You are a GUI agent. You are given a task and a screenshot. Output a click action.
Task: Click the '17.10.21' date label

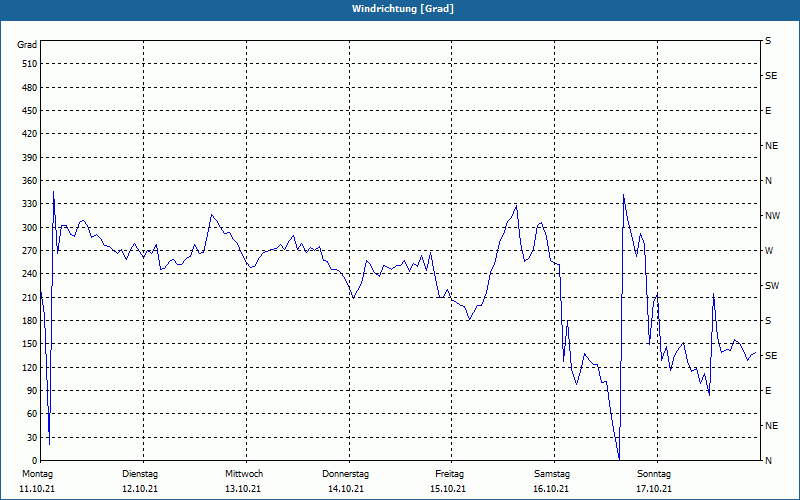pos(654,489)
